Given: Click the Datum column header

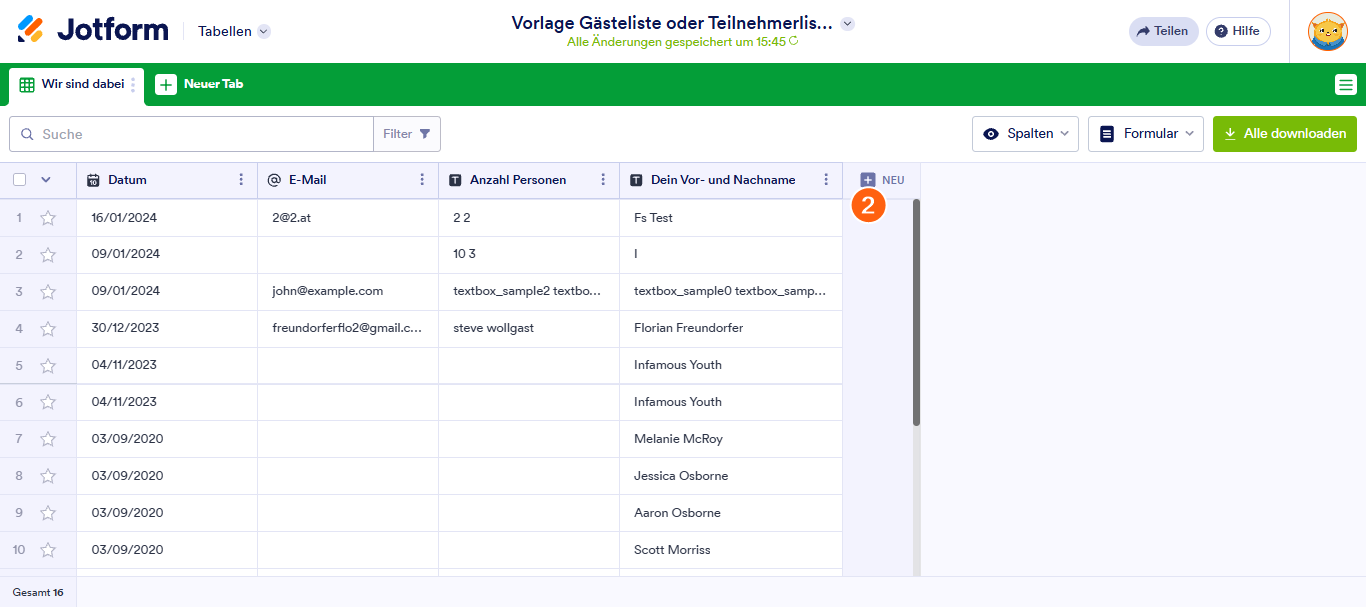Looking at the screenshot, I should coord(167,180).
